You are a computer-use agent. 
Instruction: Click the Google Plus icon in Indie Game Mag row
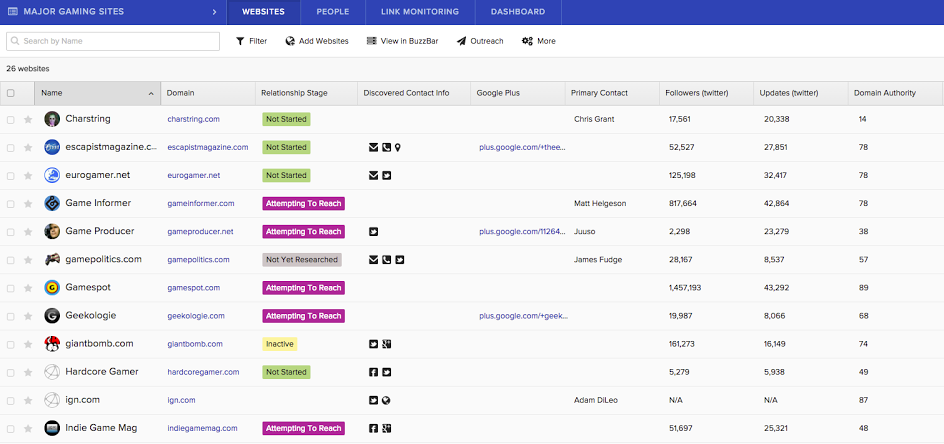387,428
